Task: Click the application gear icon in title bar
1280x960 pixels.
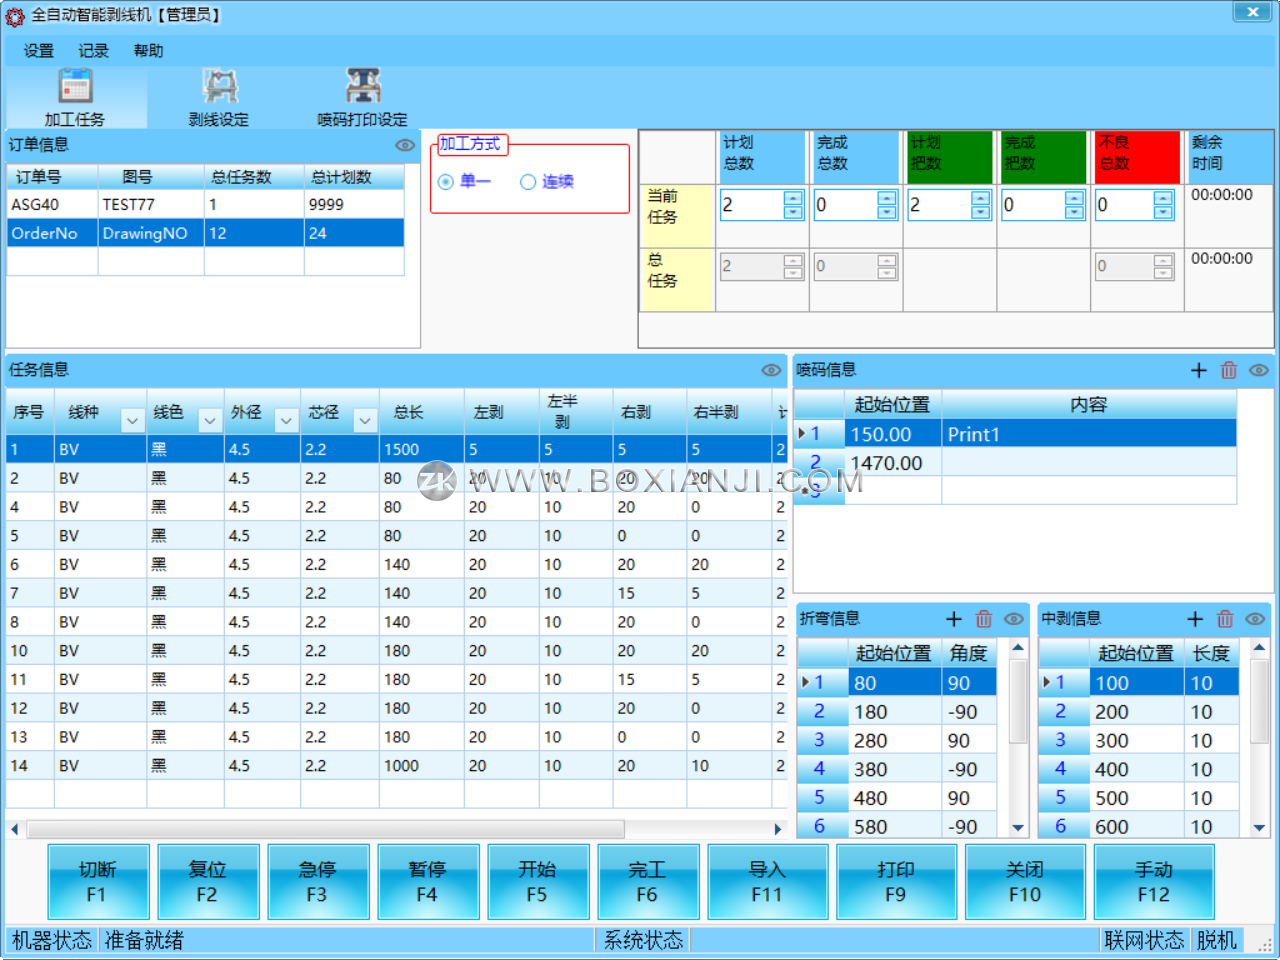Action: (15, 15)
